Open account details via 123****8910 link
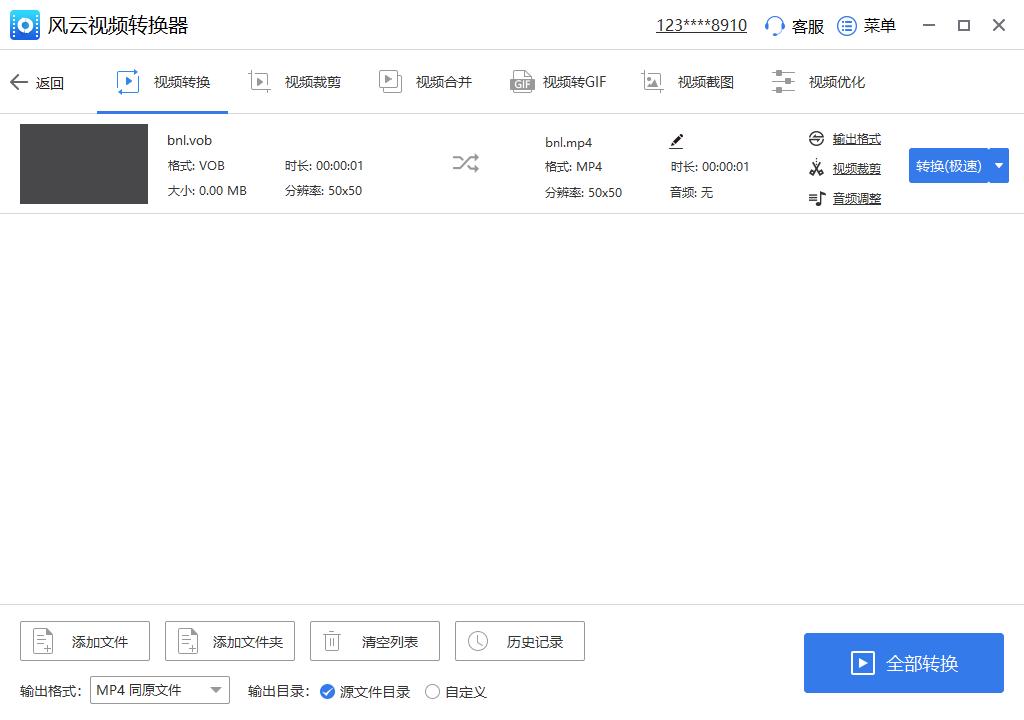The image size is (1024, 720). tap(701, 24)
